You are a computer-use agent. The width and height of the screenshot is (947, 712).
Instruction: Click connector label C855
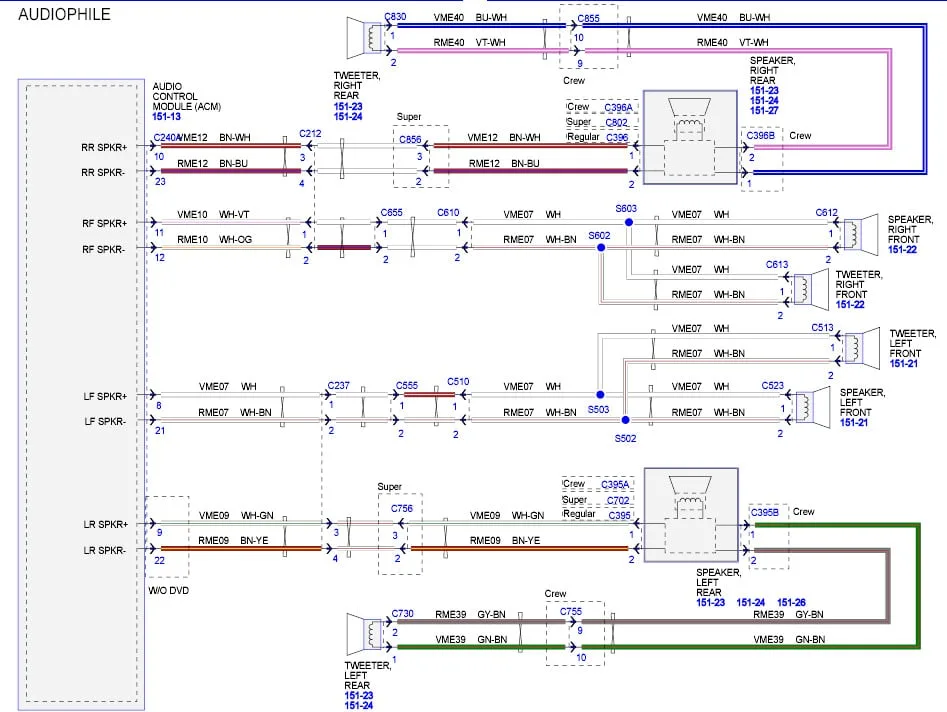588,18
